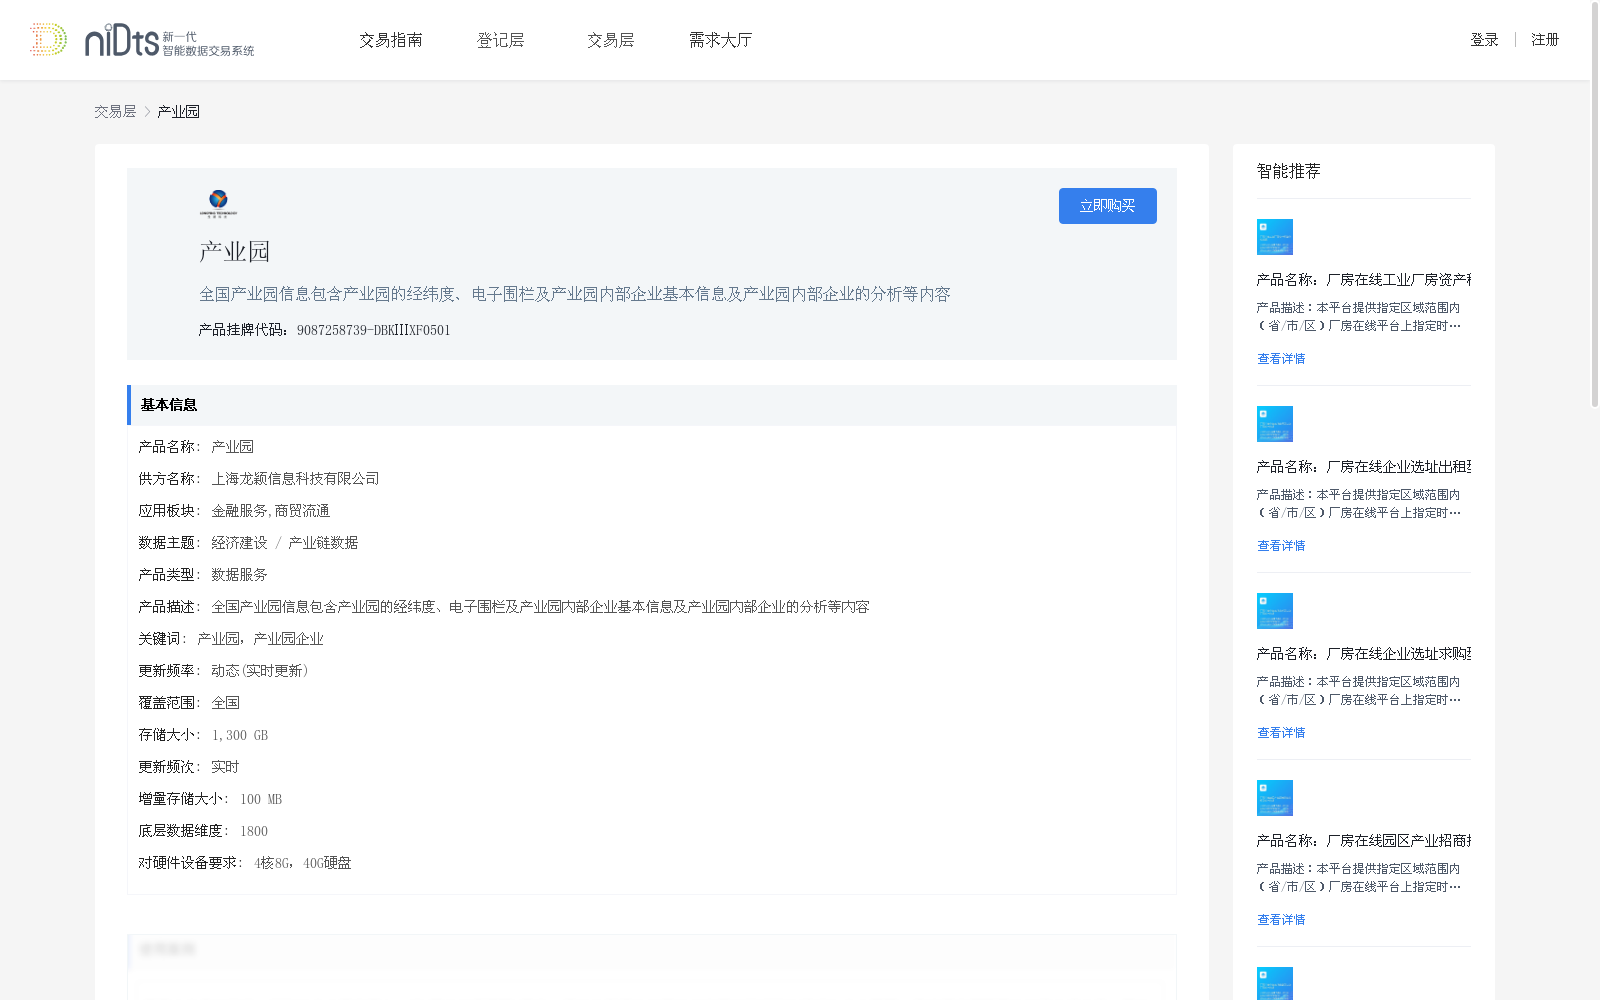Click the storage size 1,300 GB
The image size is (1600, 1000).
click(x=240, y=735)
